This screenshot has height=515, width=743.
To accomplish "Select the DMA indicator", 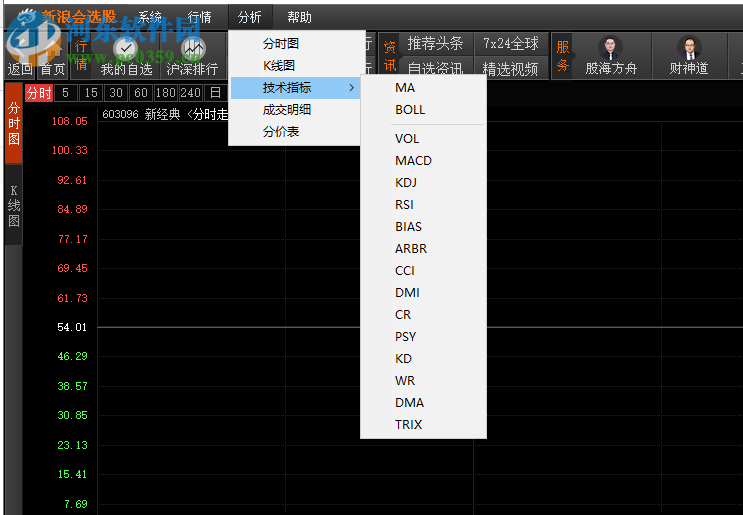I will [423, 403].
